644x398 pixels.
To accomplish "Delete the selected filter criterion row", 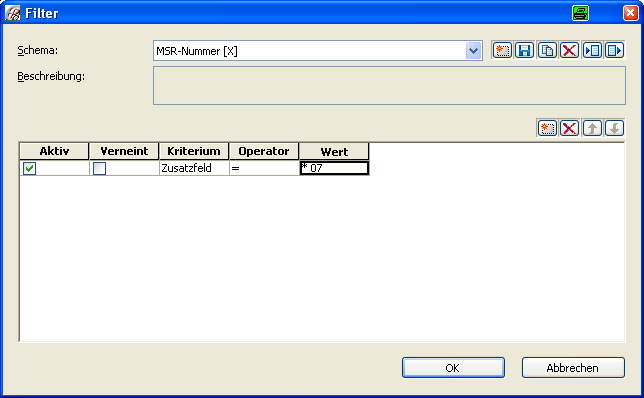I will click(569, 128).
